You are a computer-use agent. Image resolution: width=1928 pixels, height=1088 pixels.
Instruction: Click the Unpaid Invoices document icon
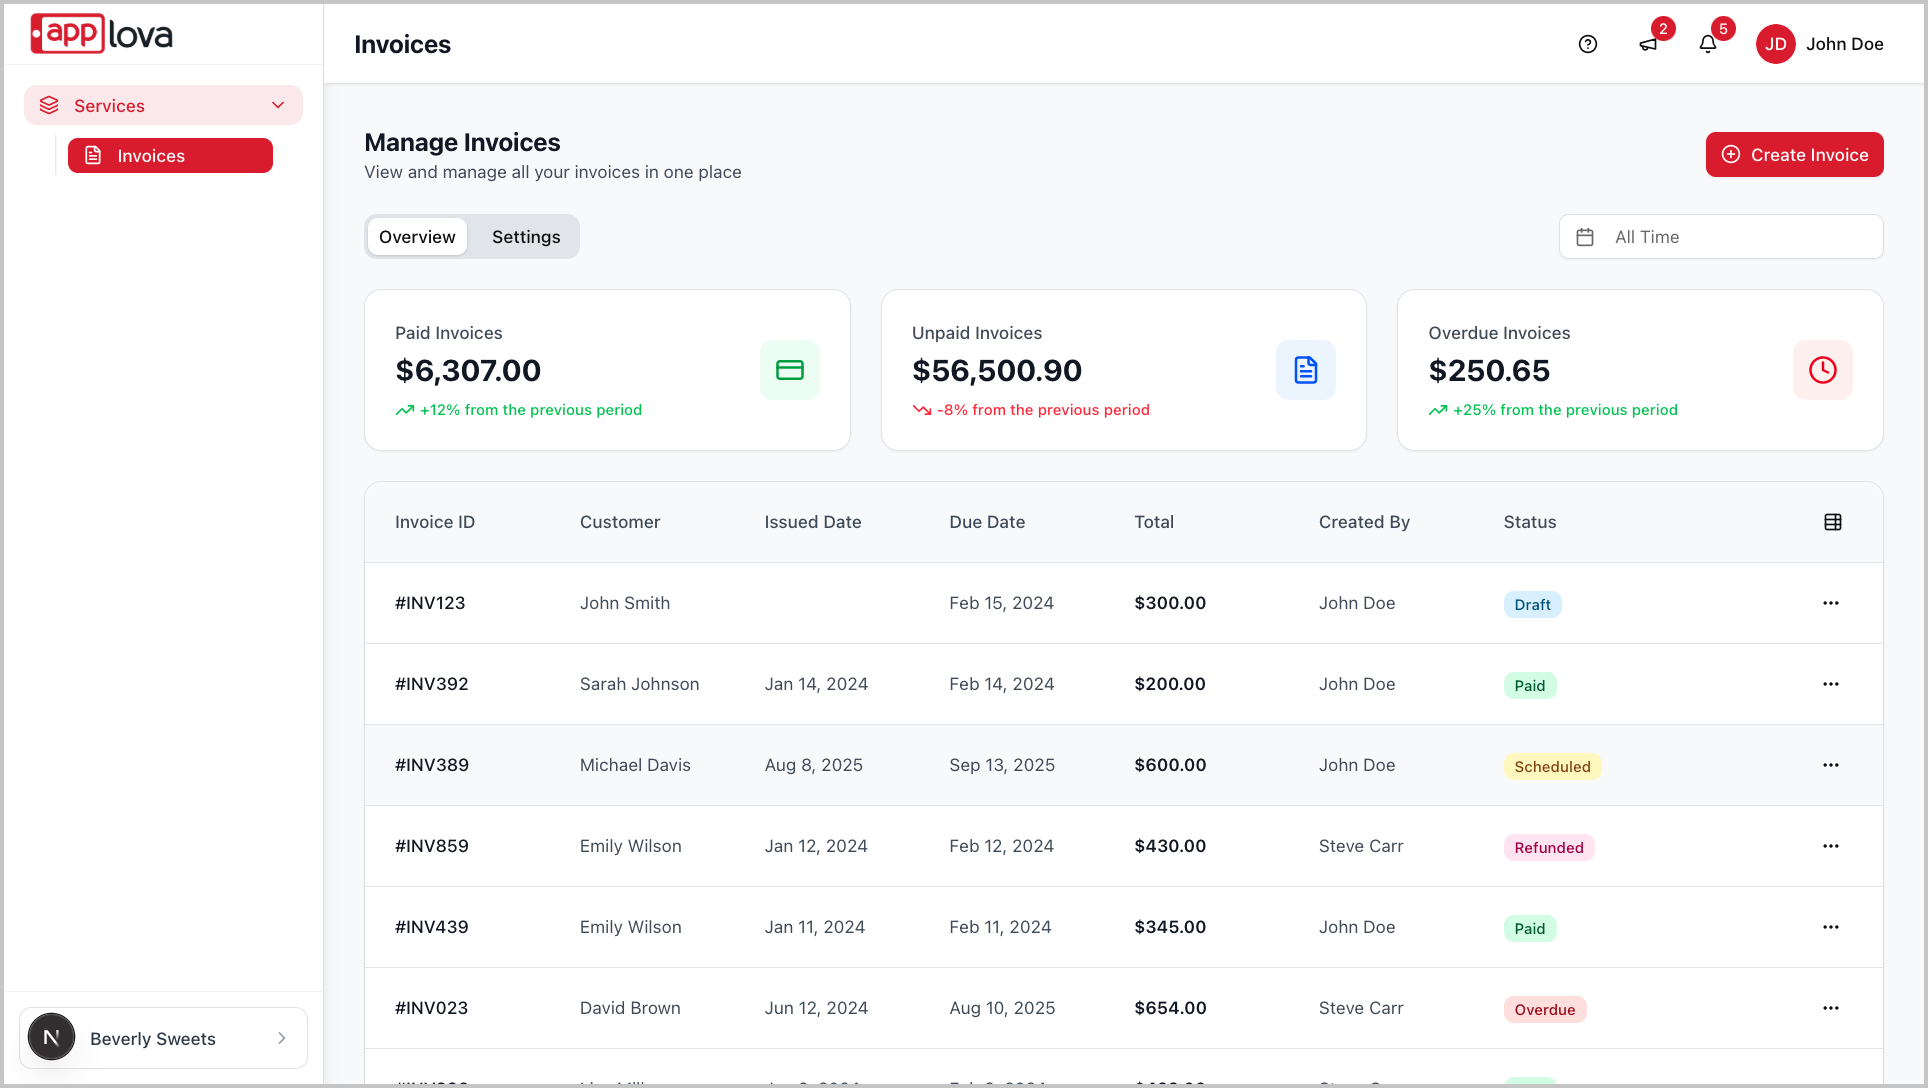(1305, 370)
